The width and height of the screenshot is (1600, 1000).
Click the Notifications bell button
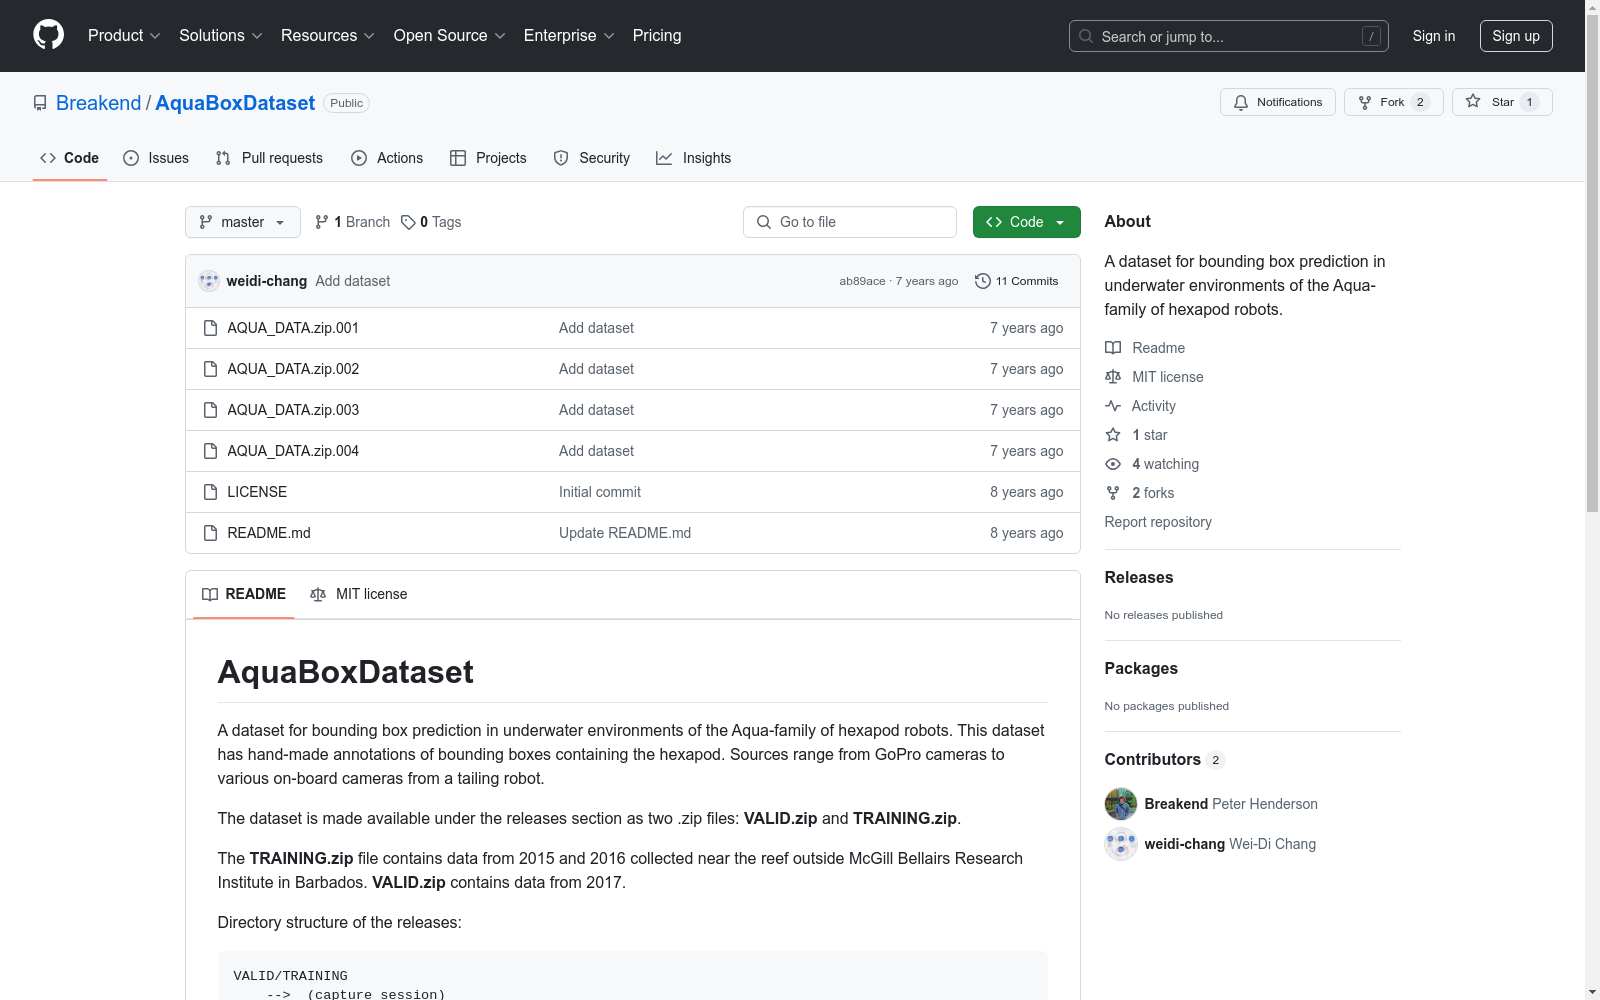[1277, 102]
